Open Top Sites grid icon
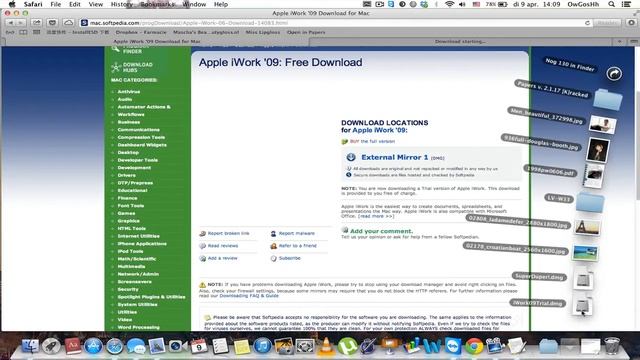 (x=36, y=32)
